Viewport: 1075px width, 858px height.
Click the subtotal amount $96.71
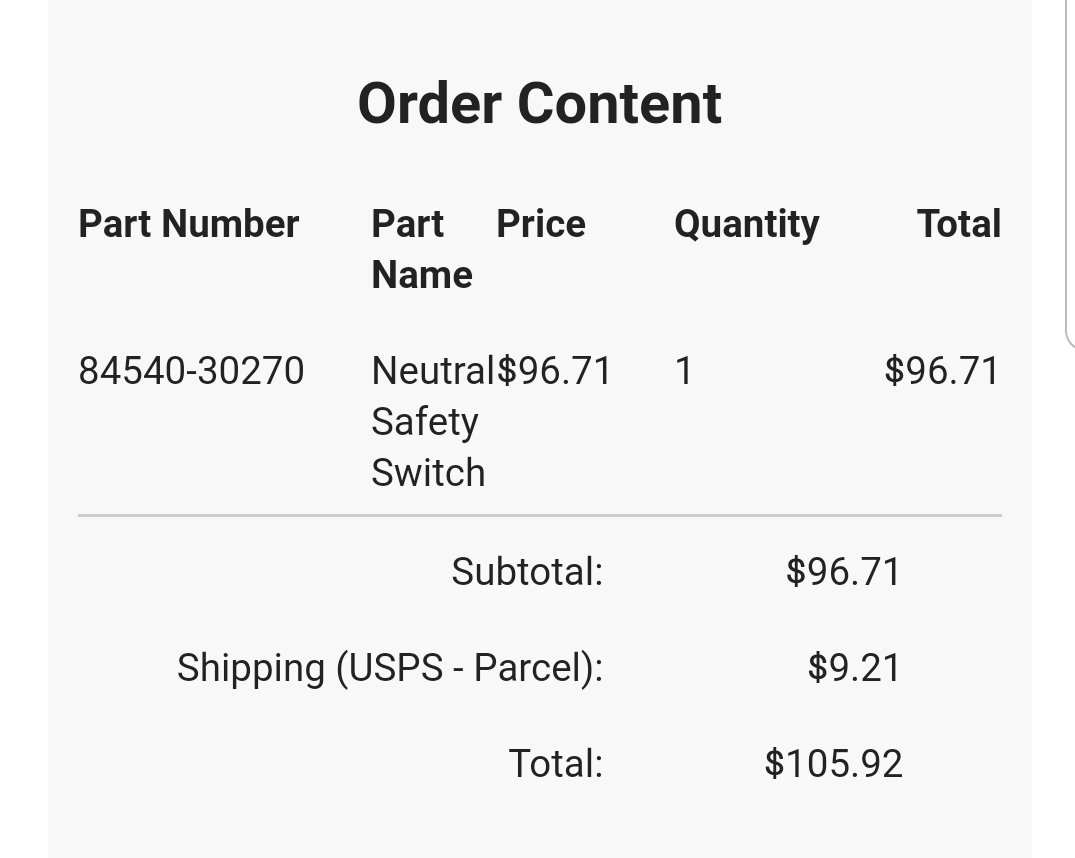pyautogui.click(x=843, y=571)
